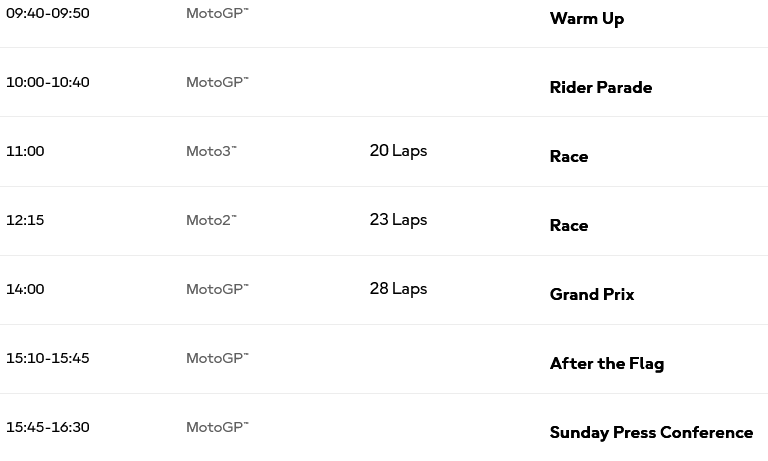
Task: Click the Moto2 Race title
Action: pyautogui.click(x=569, y=225)
